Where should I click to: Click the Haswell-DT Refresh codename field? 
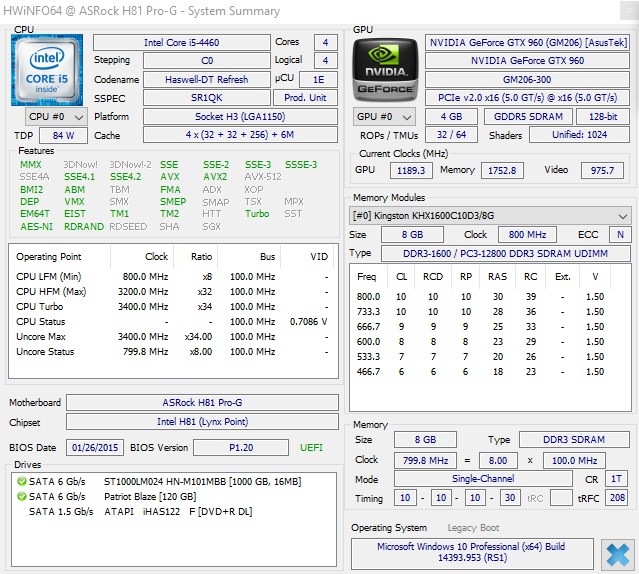pos(207,79)
